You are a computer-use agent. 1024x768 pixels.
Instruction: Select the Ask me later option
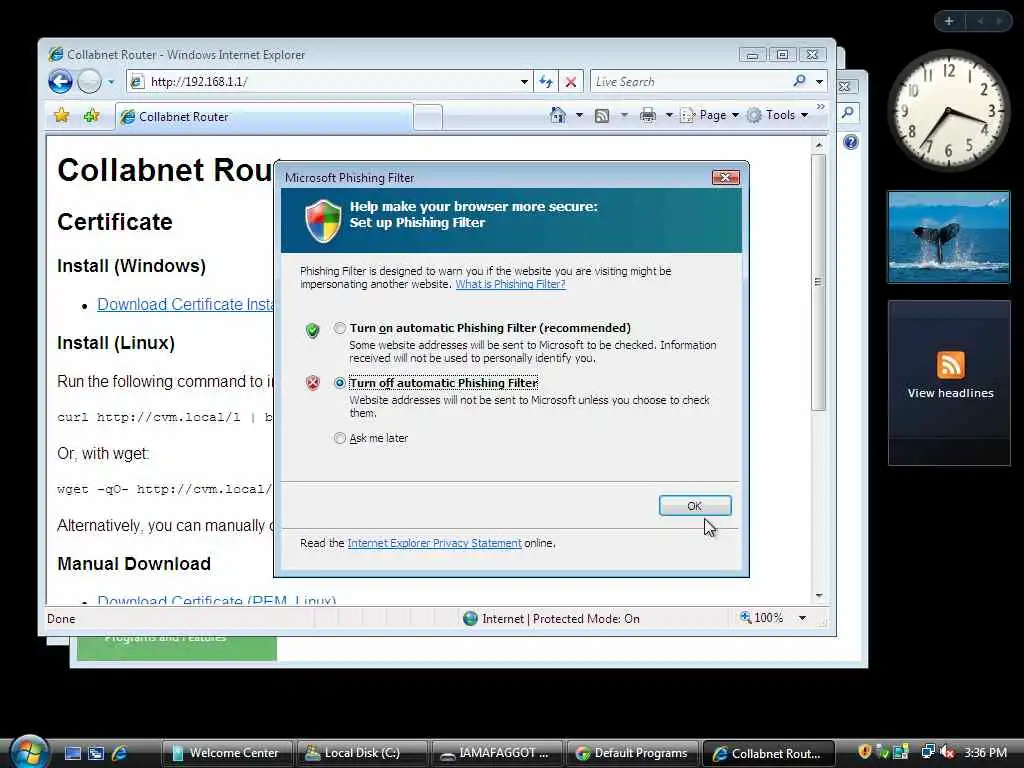(x=340, y=438)
